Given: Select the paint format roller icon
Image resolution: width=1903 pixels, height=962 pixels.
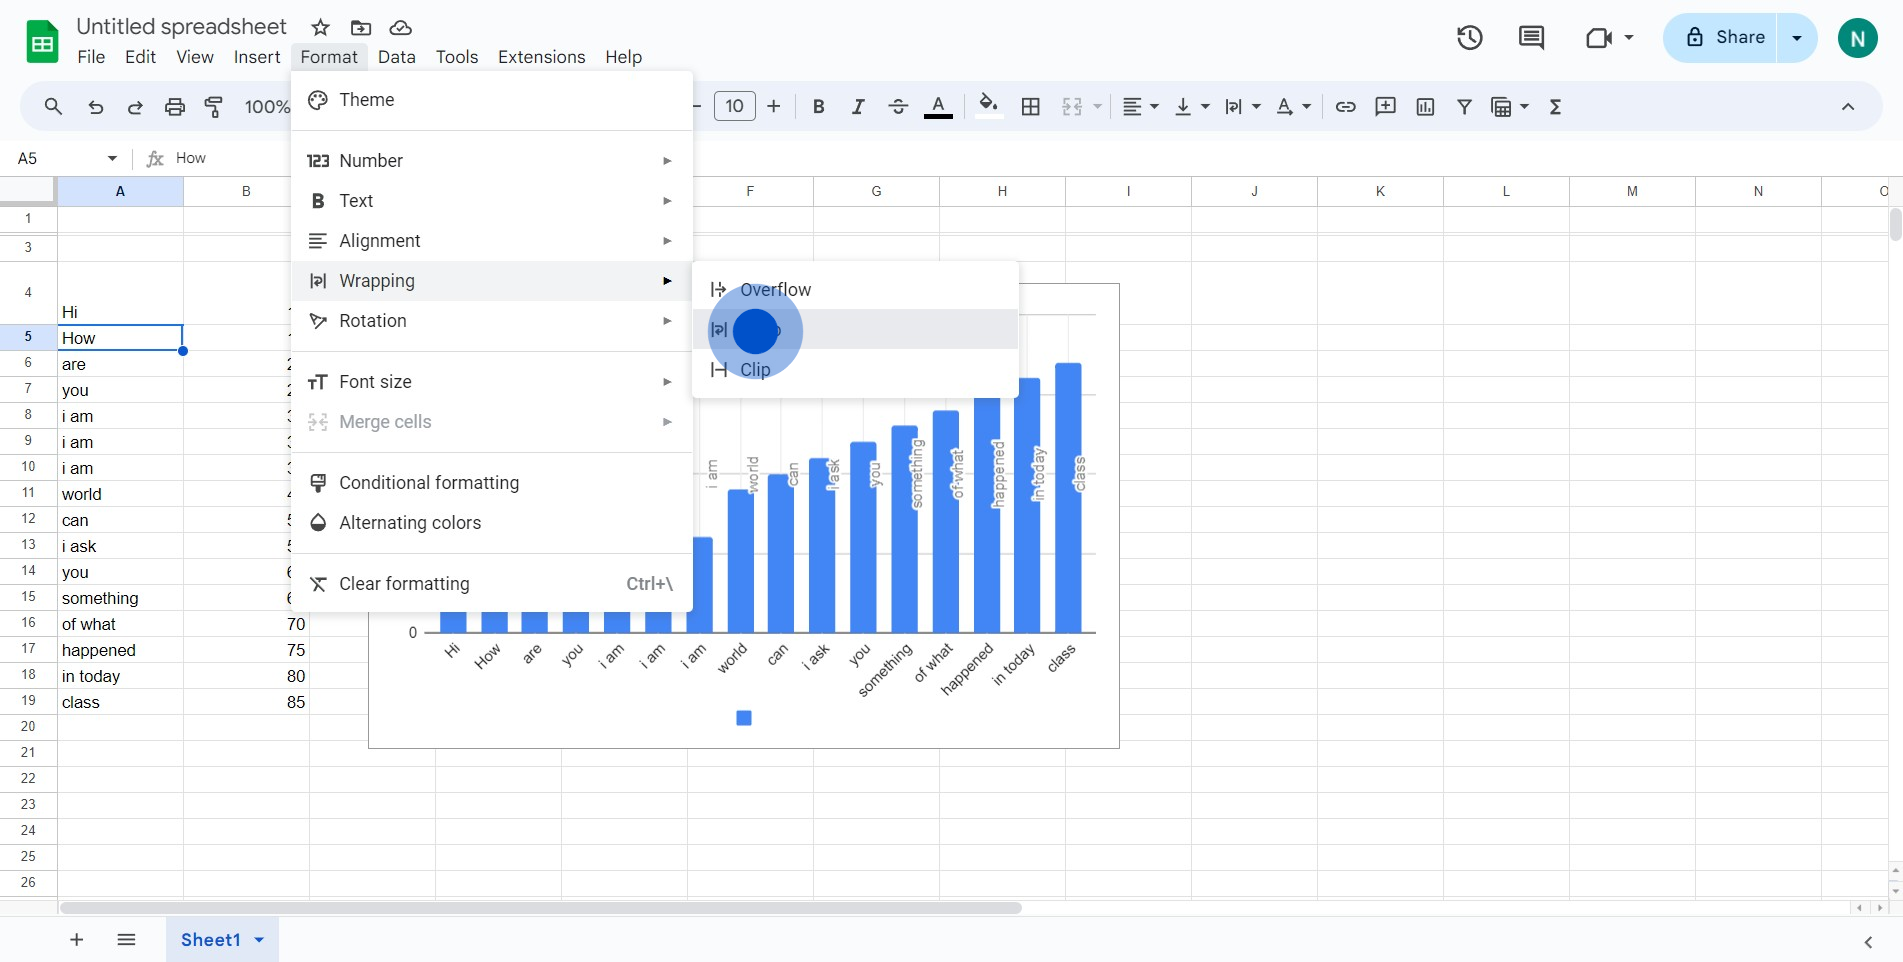Looking at the screenshot, I should point(214,107).
